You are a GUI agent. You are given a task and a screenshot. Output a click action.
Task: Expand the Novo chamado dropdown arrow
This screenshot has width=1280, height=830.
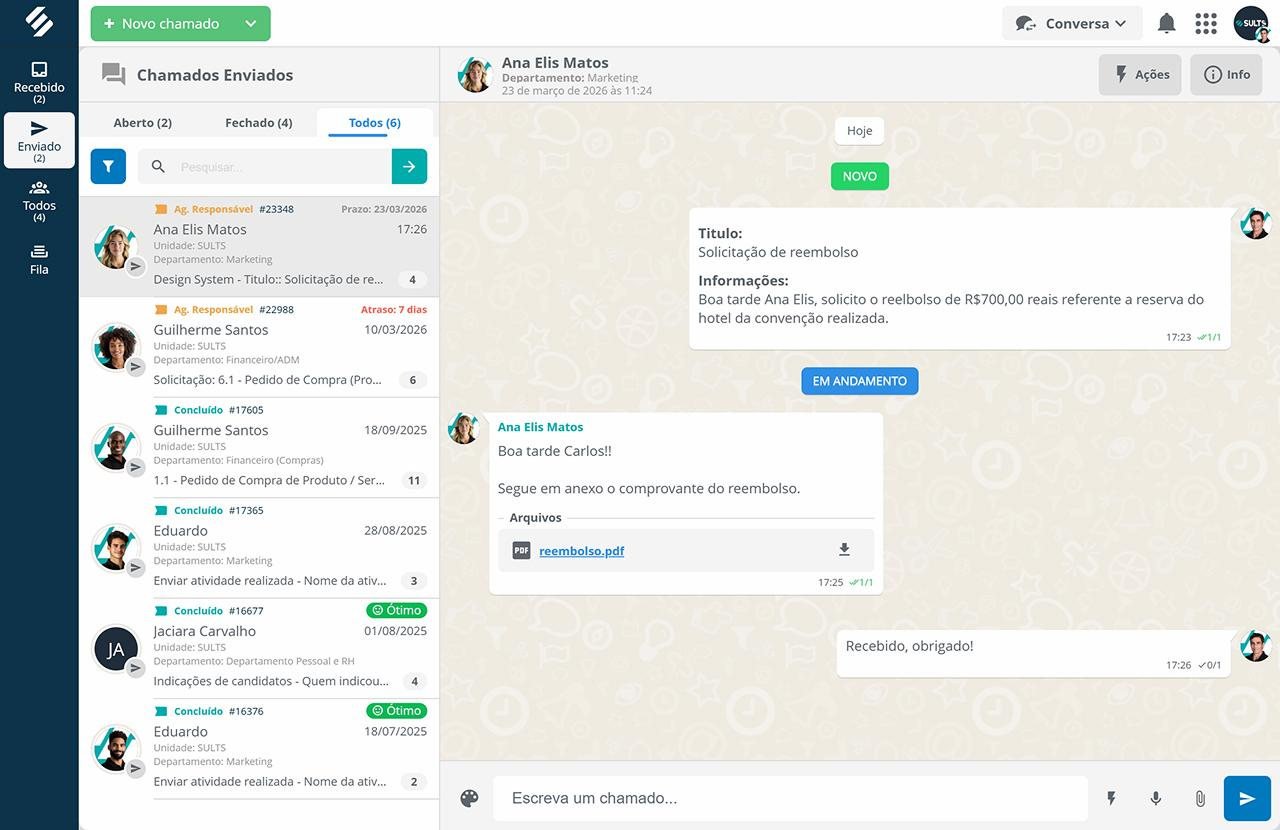click(x=248, y=22)
